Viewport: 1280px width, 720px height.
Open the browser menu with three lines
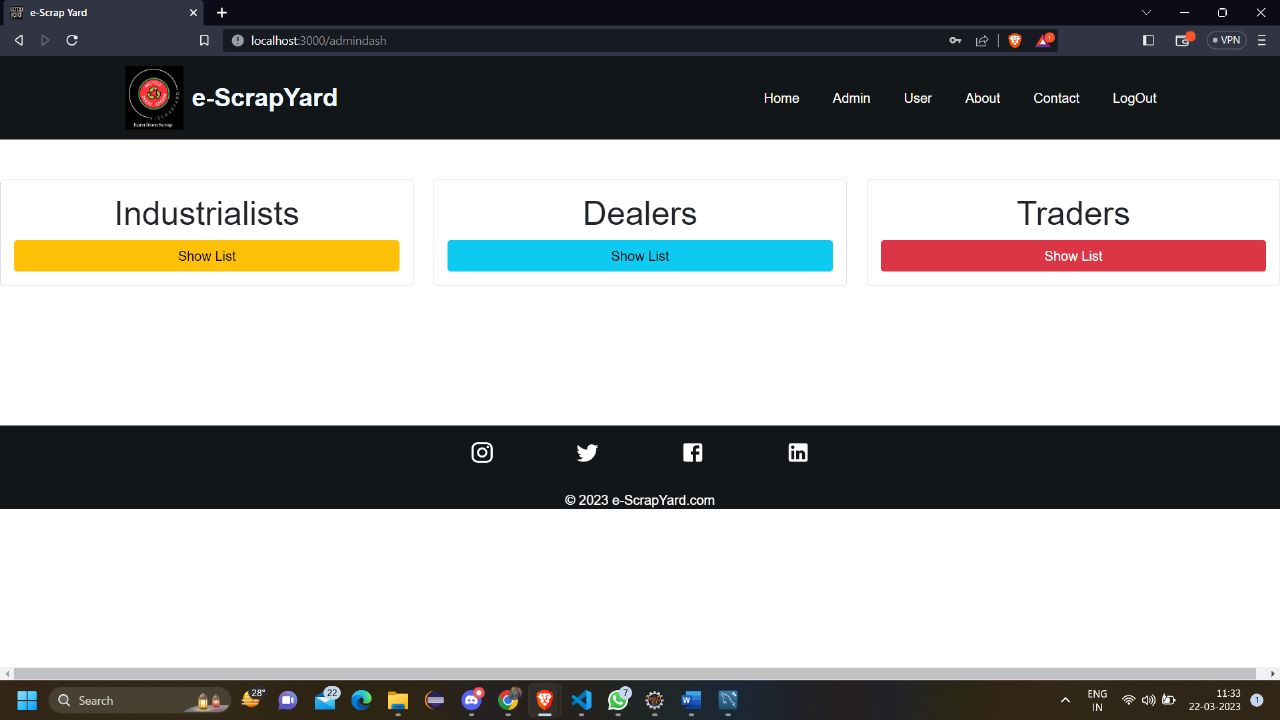pyautogui.click(x=1261, y=40)
